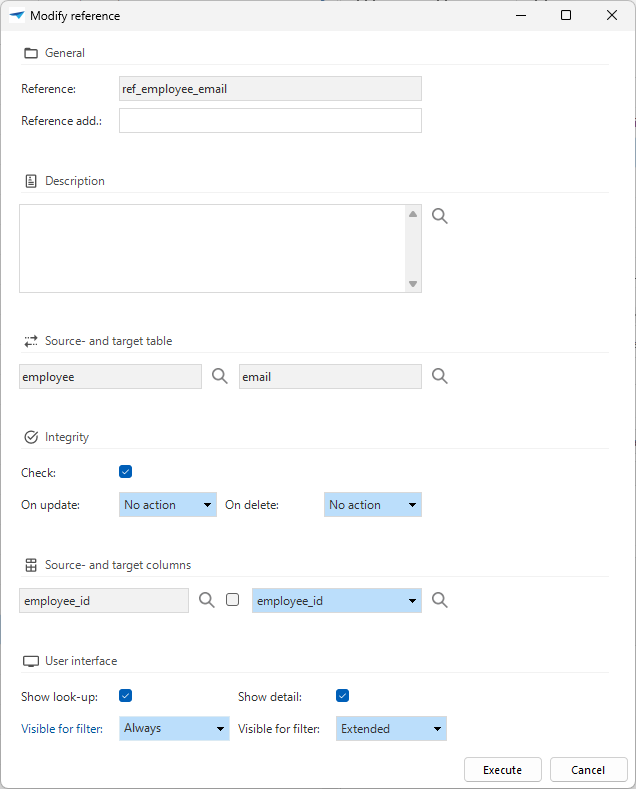Toggle the Show detail checkbox
The width and height of the screenshot is (636, 789).
(x=342, y=696)
